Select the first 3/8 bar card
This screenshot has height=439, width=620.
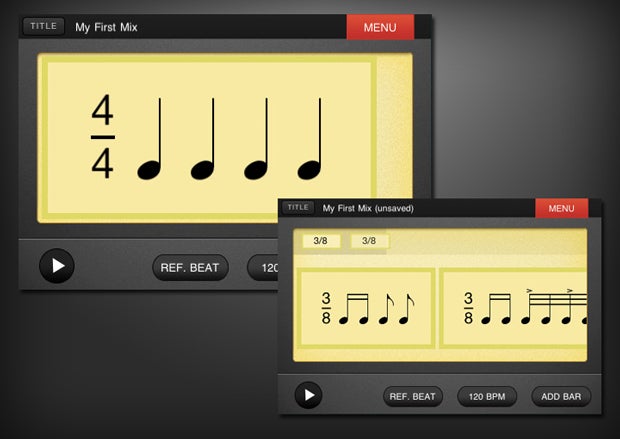pos(366,308)
